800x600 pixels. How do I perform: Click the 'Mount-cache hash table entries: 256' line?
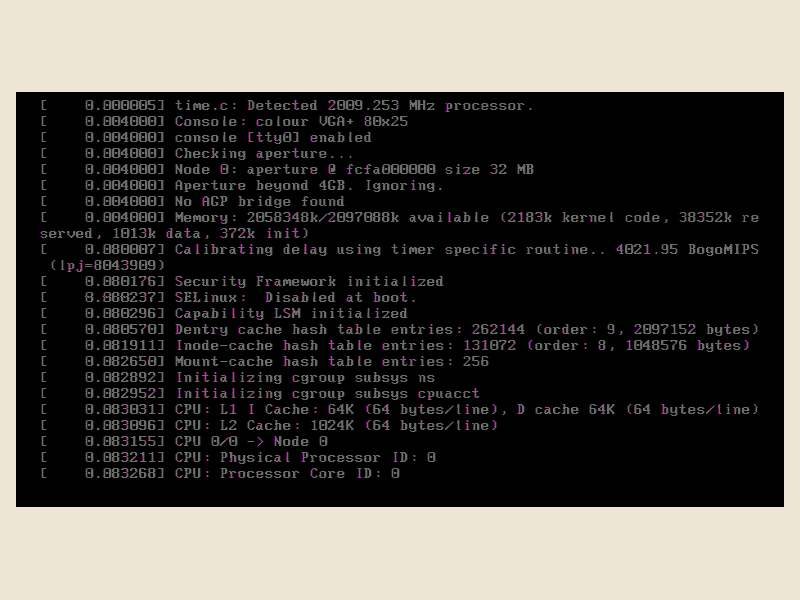[264, 362]
